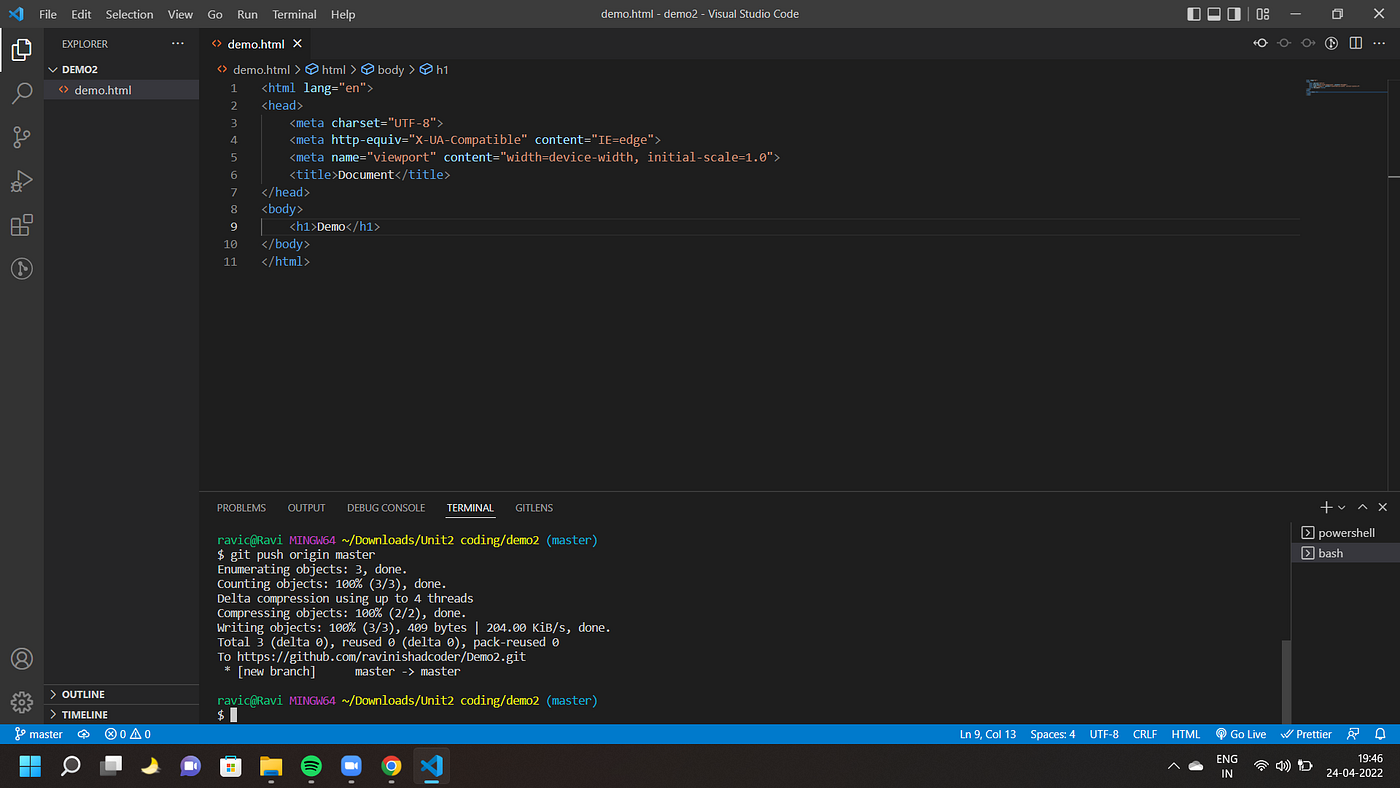1400x788 pixels.
Task: Switch to the DEBUG CONSOLE tab
Action: (386, 508)
